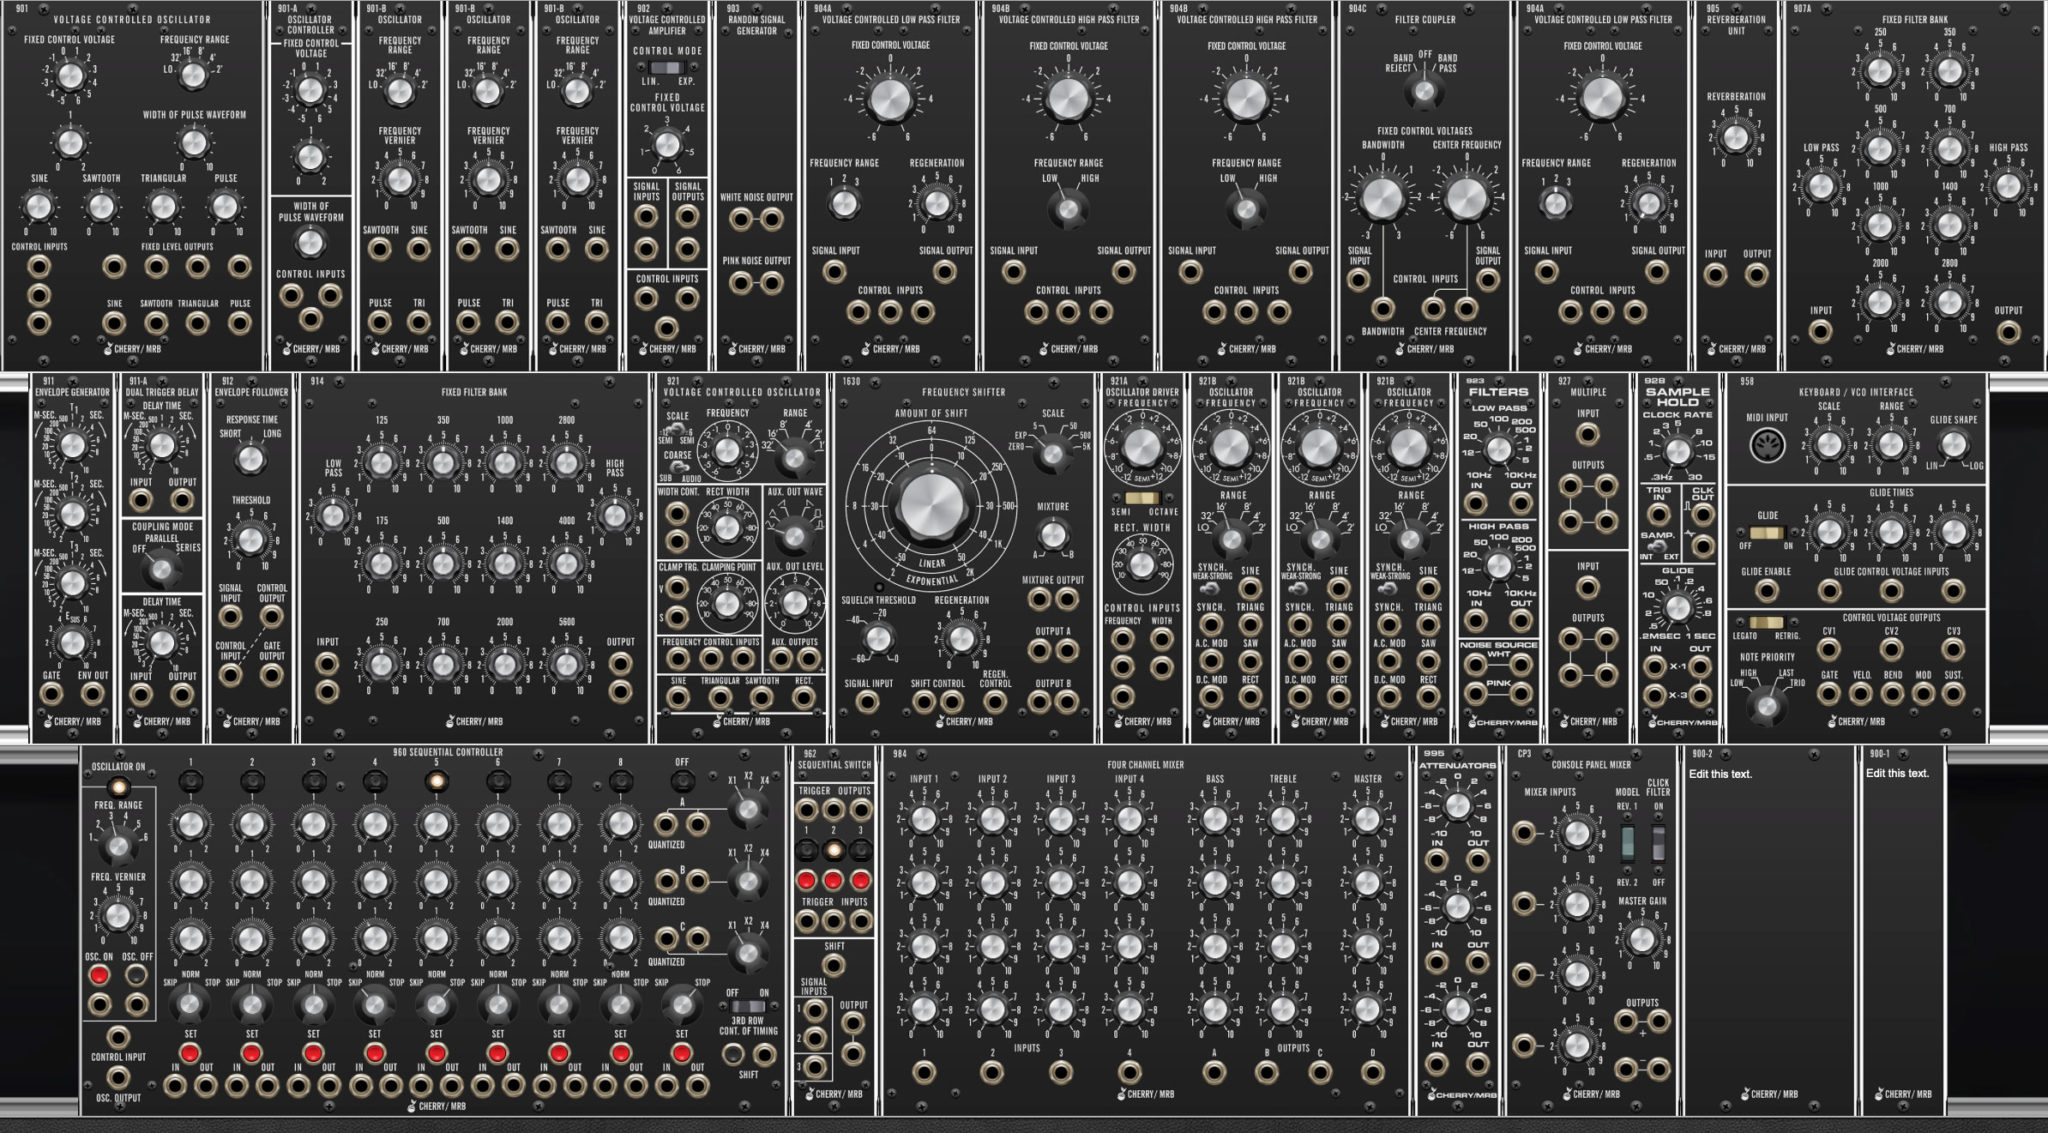Click the MIDI Input connector on Keyboard/VCO Interface
This screenshot has width=2048, height=1133.
1767,445
